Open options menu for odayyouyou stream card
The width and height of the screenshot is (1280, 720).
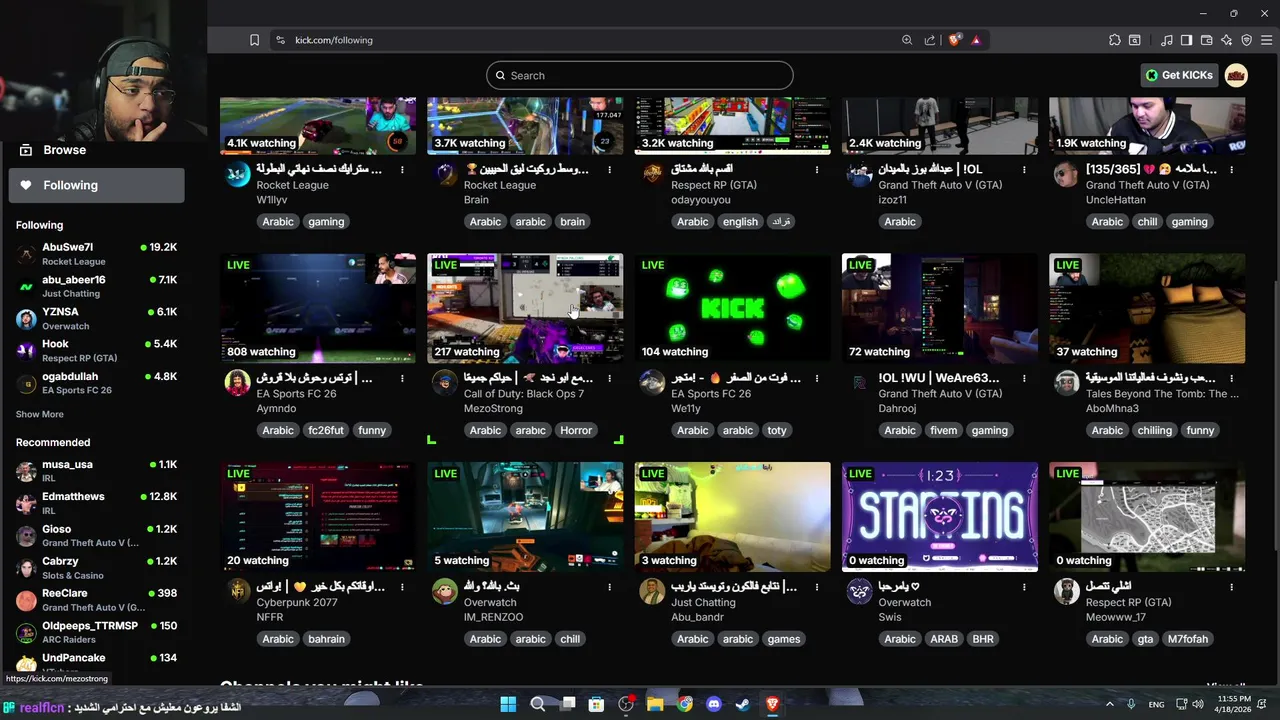tap(817, 170)
